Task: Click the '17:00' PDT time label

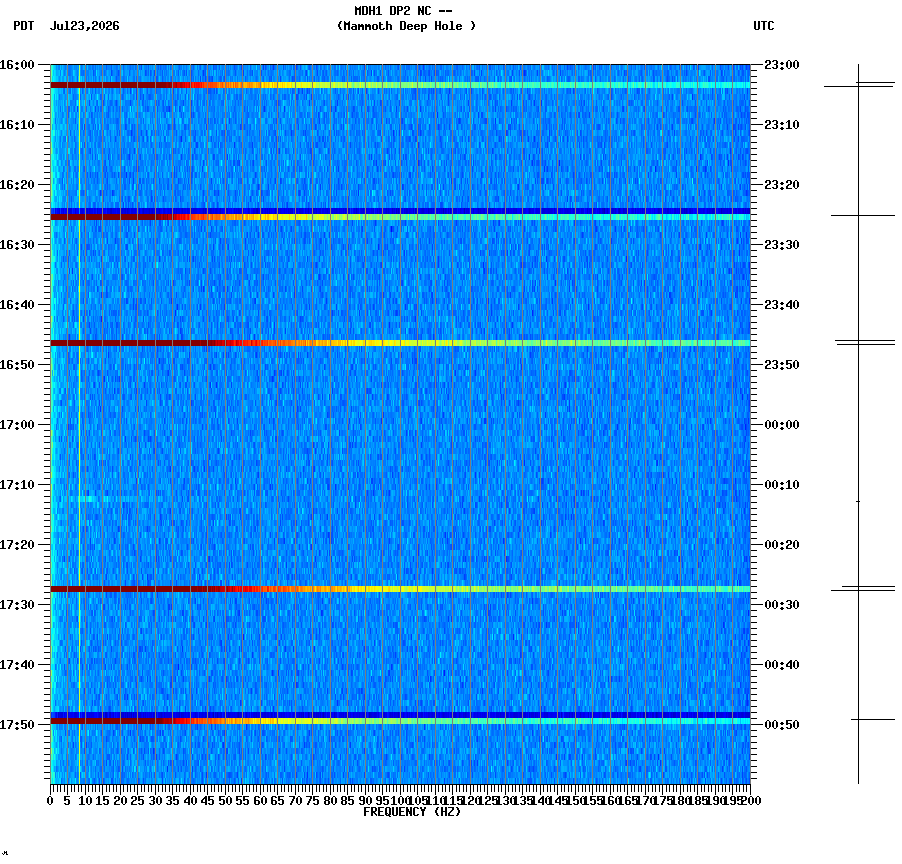Action: click(17, 425)
